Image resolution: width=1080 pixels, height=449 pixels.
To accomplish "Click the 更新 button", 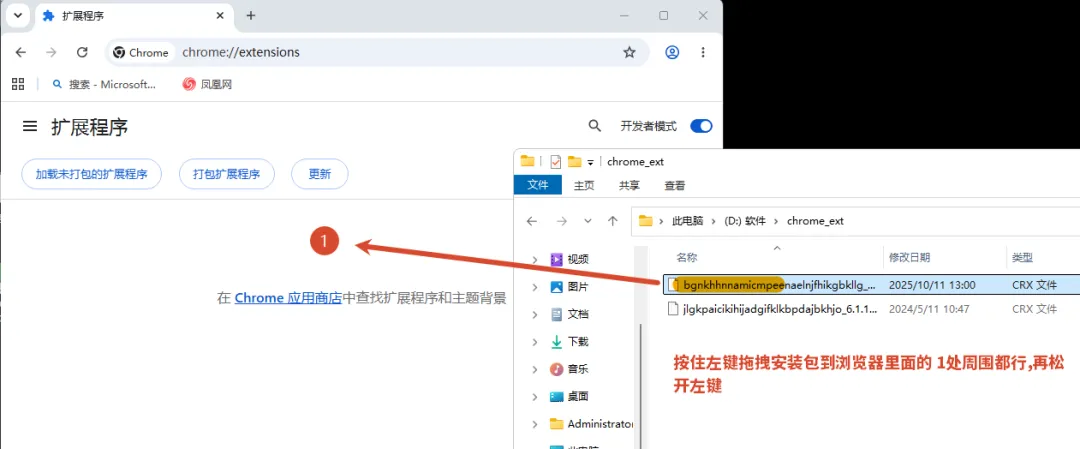I will pyautogui.click(x=320, y=174).
